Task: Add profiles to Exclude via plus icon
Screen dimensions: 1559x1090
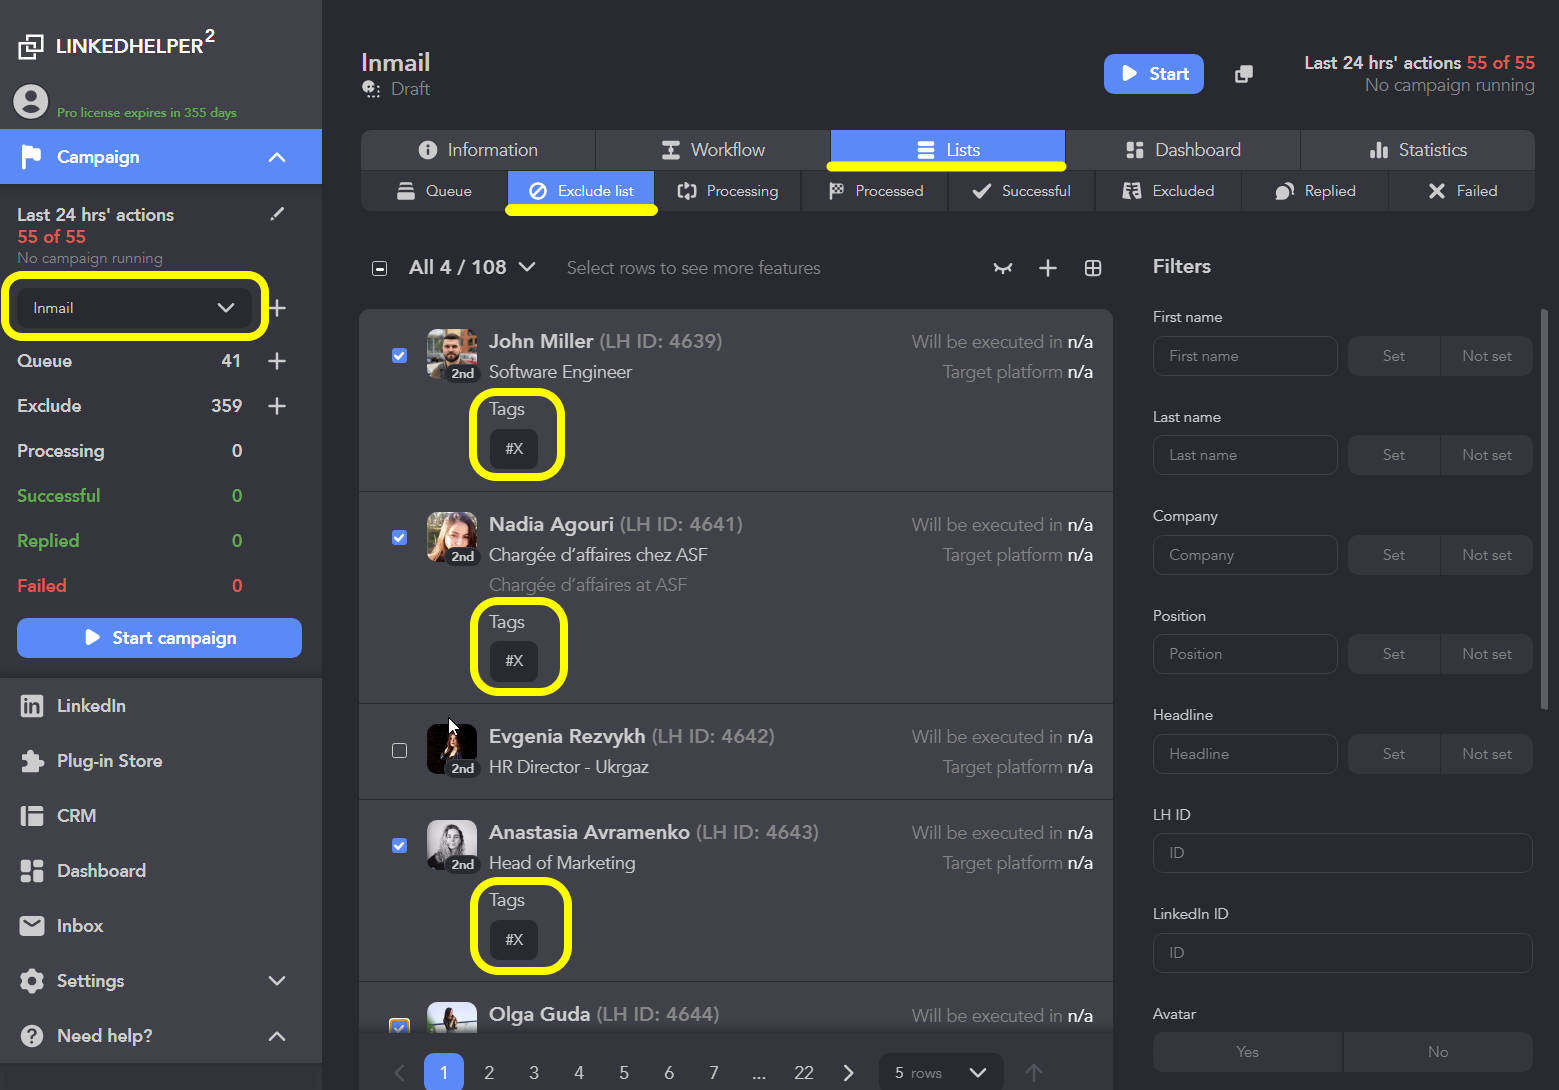Action: click(x=277, y=406)
